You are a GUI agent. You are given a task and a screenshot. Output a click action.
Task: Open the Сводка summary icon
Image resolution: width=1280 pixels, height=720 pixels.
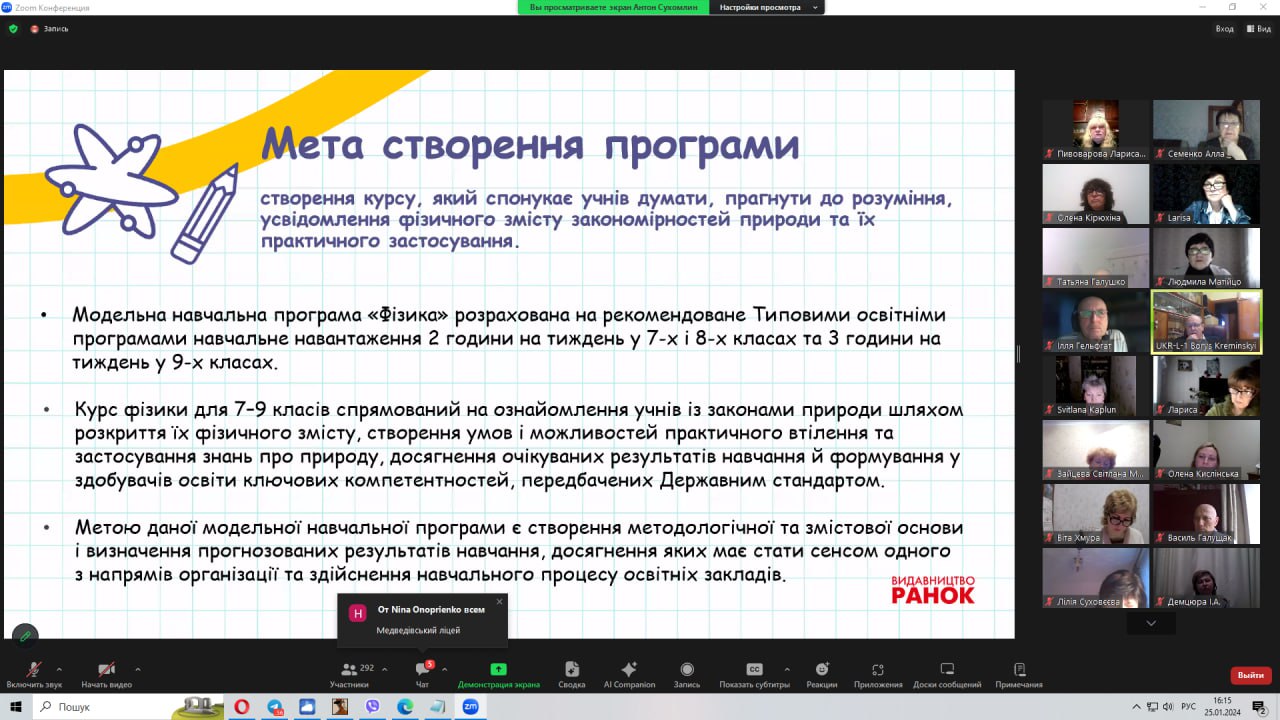(572, 670)
